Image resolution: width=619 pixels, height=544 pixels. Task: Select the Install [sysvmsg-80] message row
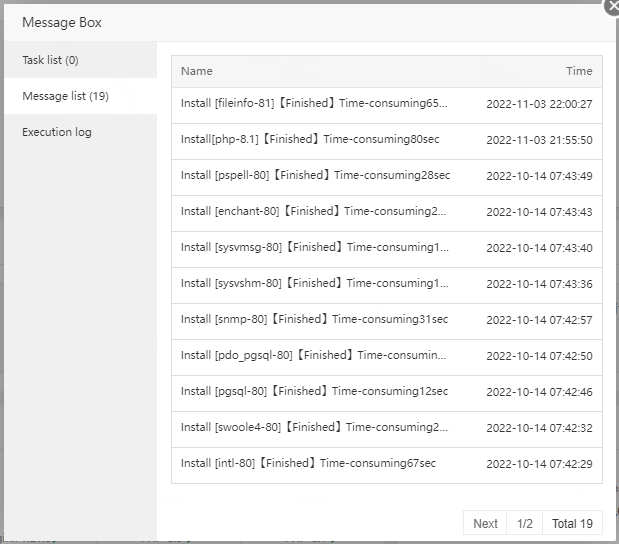pos(315,247)
